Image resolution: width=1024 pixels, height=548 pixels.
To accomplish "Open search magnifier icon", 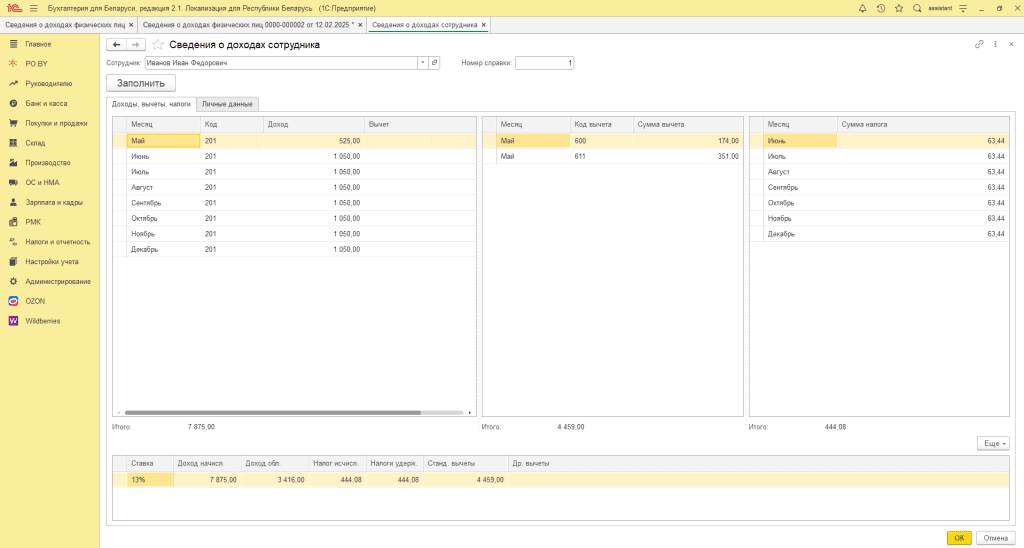I will (x=917, y=8).
